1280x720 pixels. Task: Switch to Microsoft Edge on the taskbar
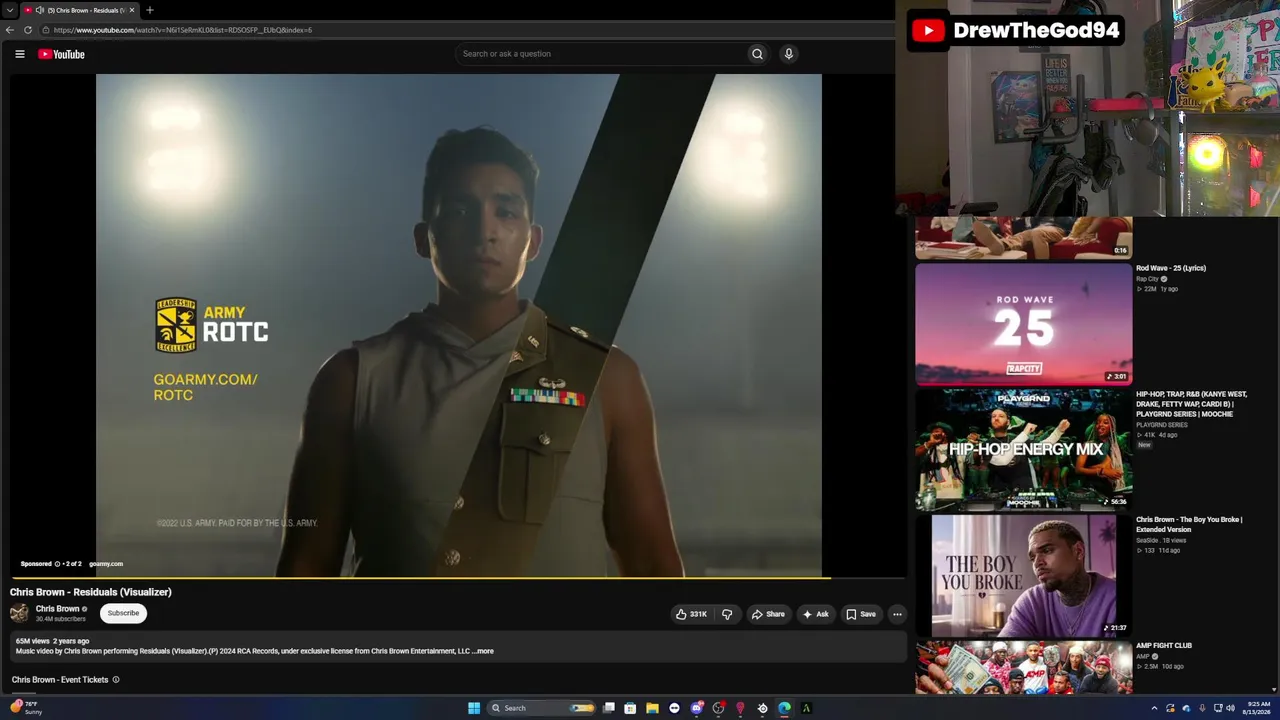click(x=784, y=708)
